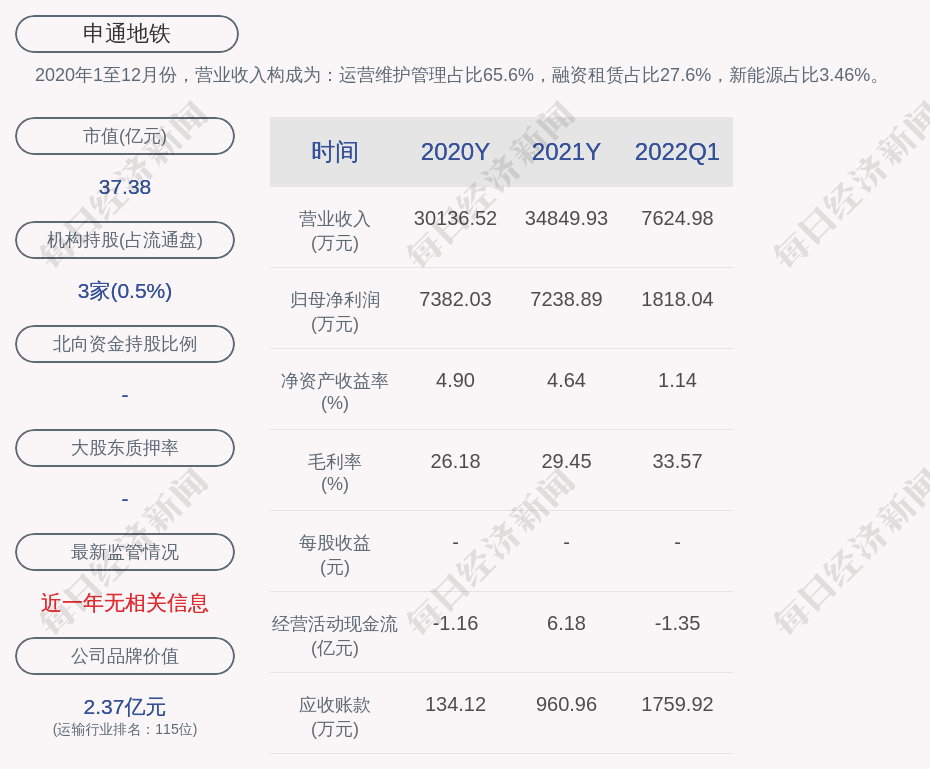Screen dimensions: 930x769
Task: Select the net profit value 1818.04
Action: 677,299
